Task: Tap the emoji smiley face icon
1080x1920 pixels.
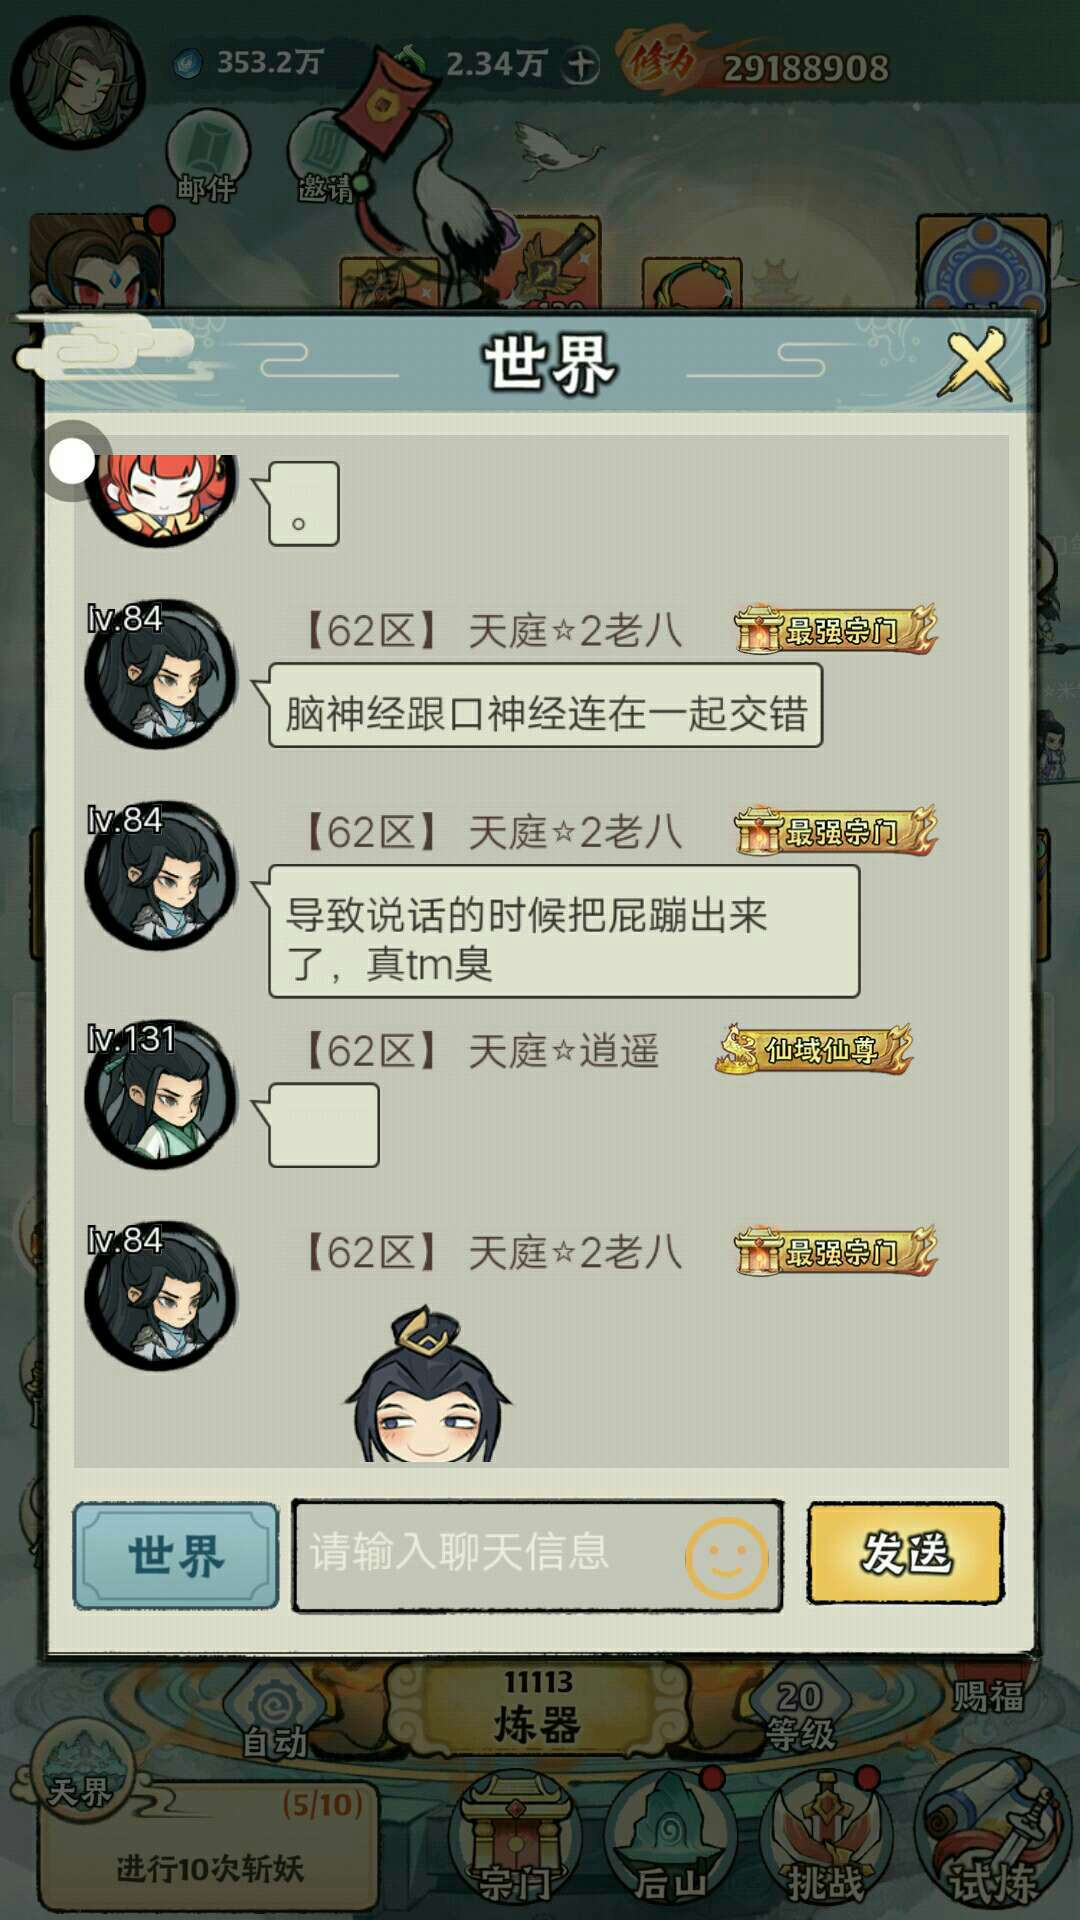Action: coord(726,1557)
